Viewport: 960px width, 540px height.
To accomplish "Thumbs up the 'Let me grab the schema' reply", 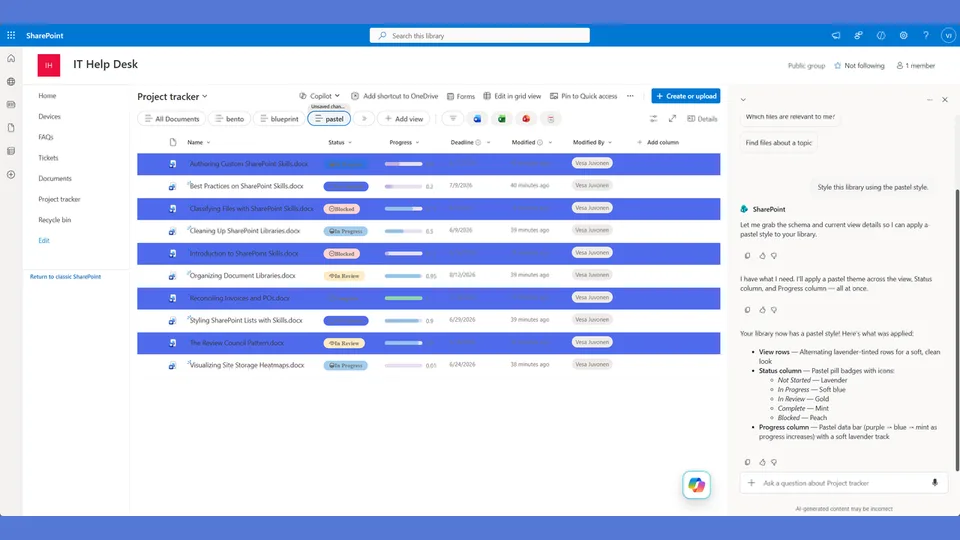I will (x=762, y=256).
